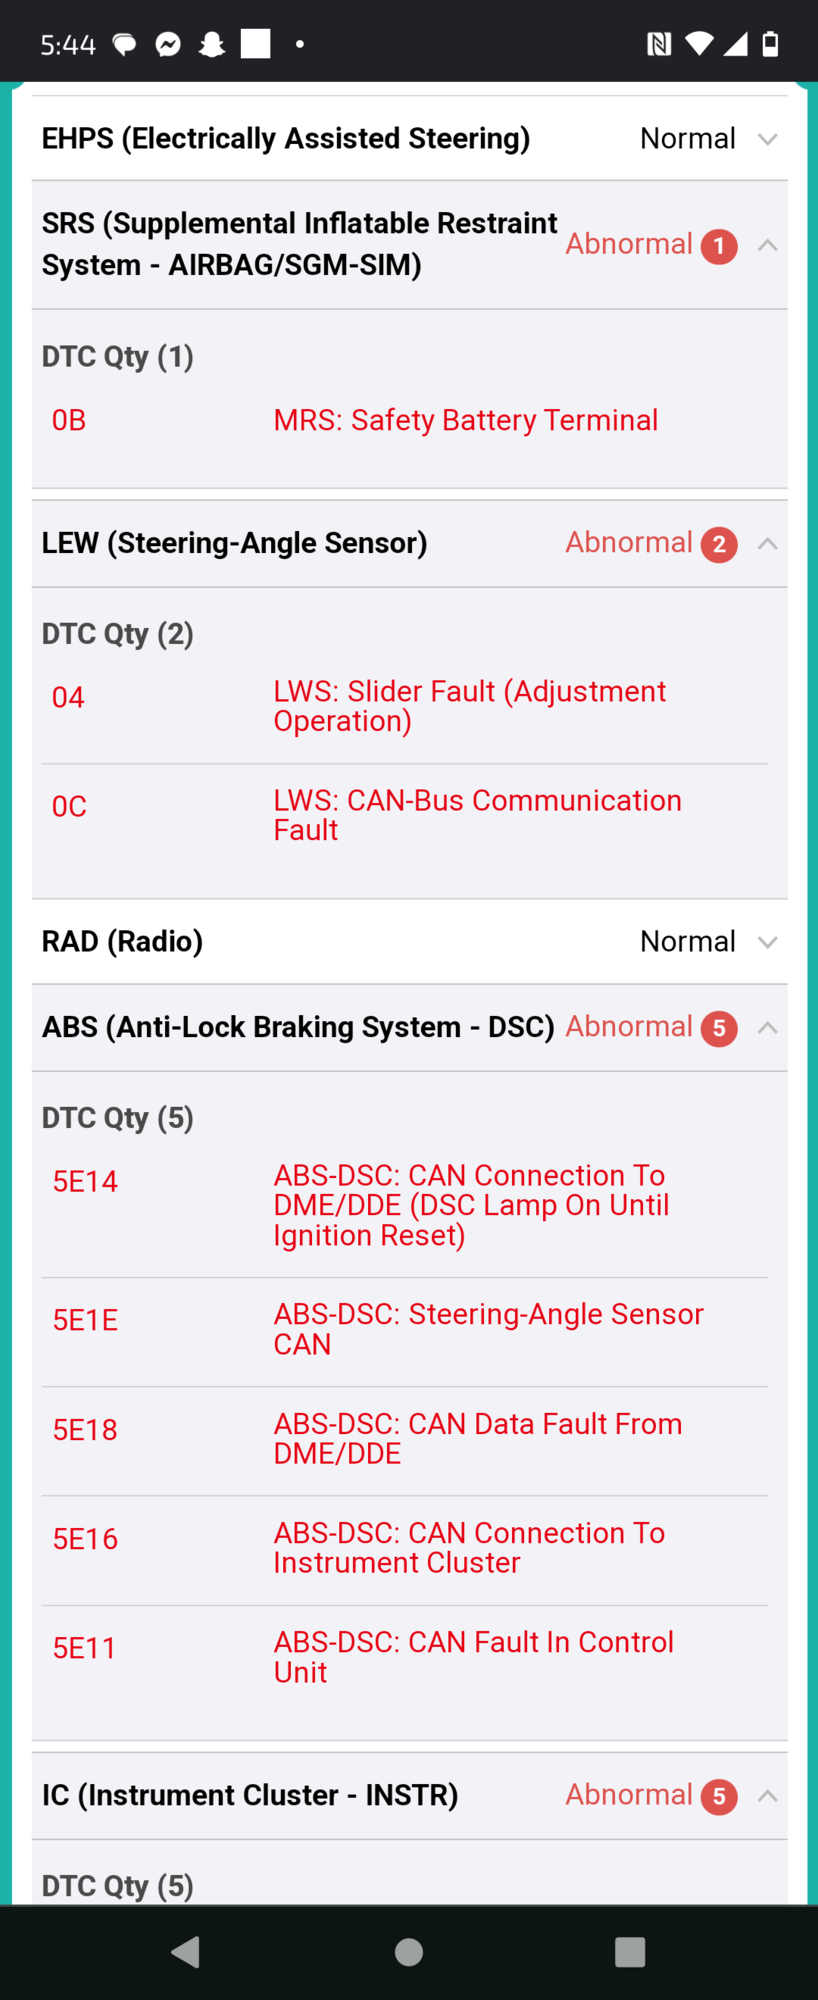Tap the Android back navigation button
818x2000 pixels.
point(186,1951)
